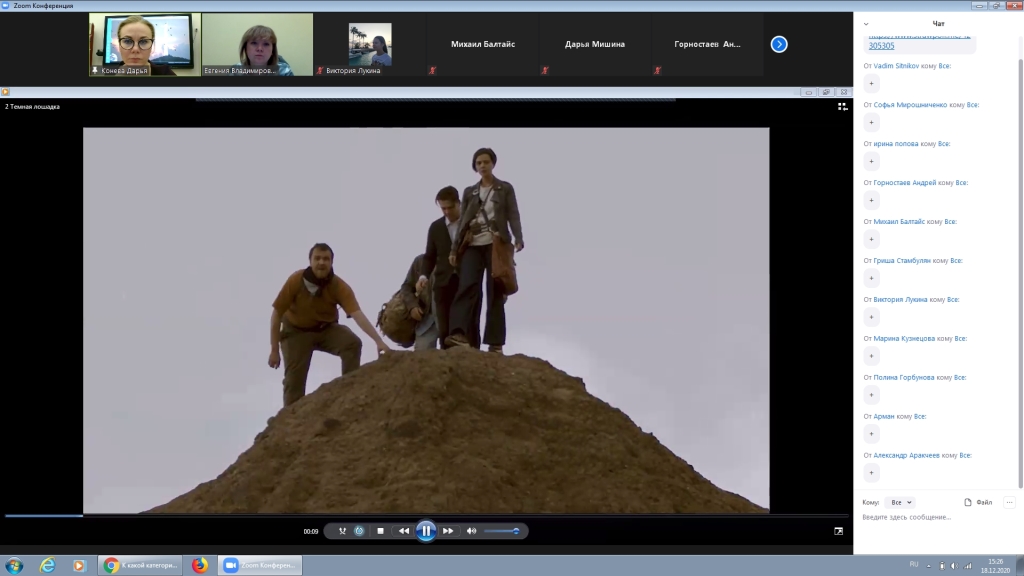Open more chat options with the ellipsis
This screenshot has width=1024, height=576.
click(x=1009, y=502)
